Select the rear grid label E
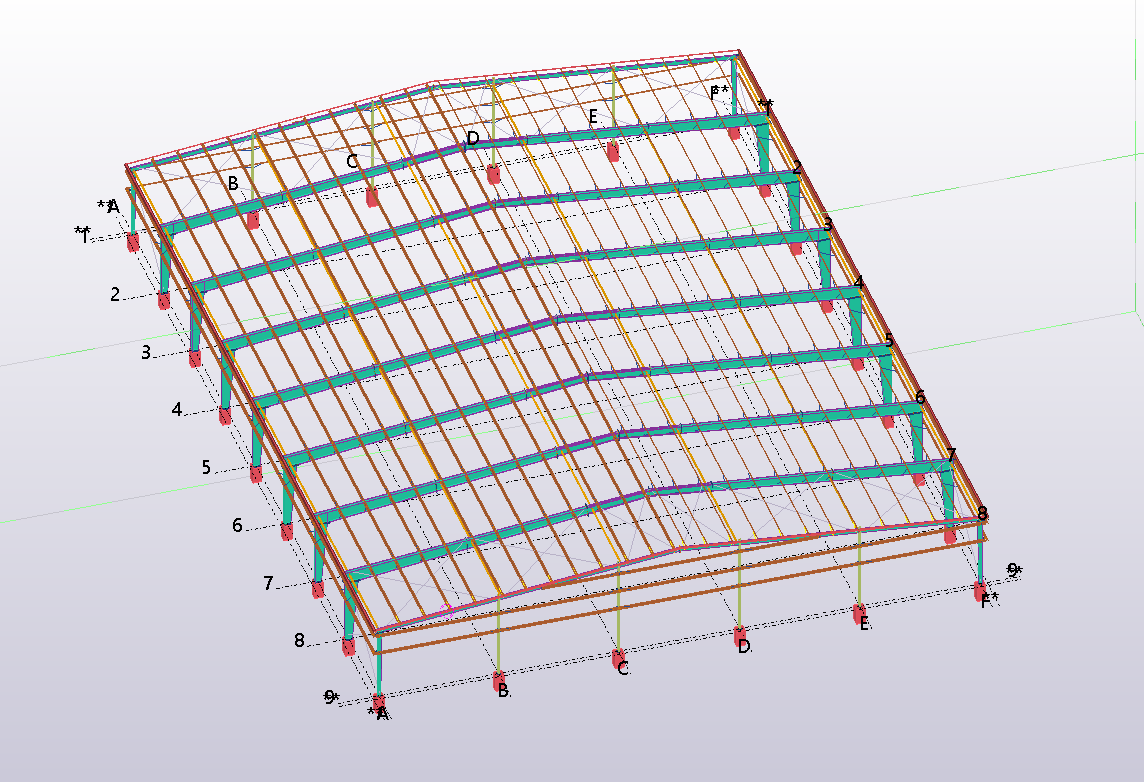This screenshot has width=1144, height=782. click(x=593, y=117)
